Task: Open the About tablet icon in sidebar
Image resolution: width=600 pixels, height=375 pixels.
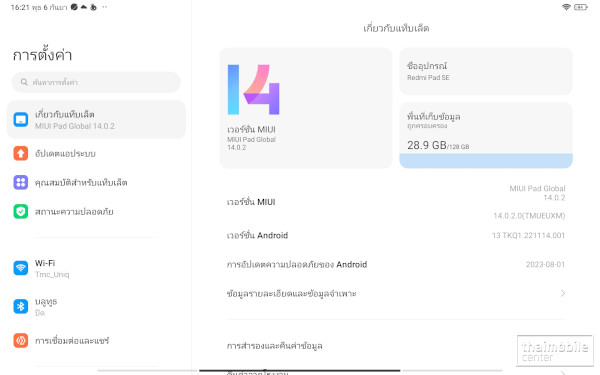Action: click(x=21, y=119)
